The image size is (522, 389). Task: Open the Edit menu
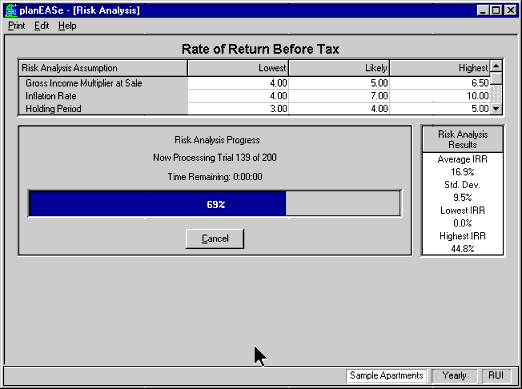coord(42,26)
